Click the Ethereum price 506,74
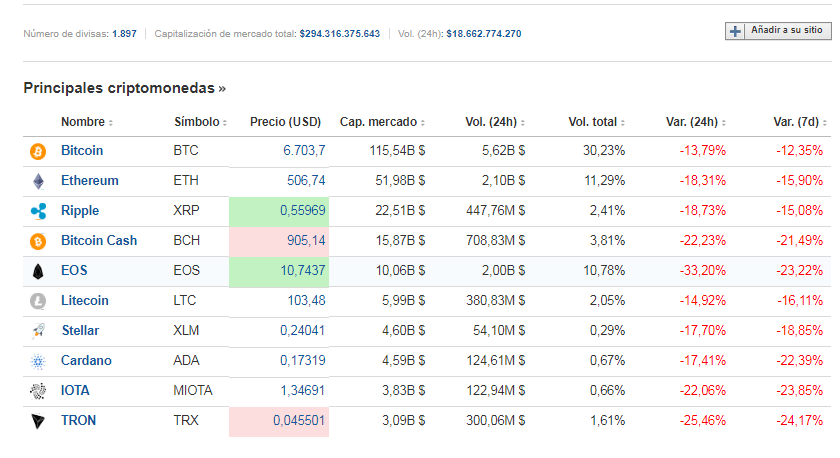 click(306, 181)
